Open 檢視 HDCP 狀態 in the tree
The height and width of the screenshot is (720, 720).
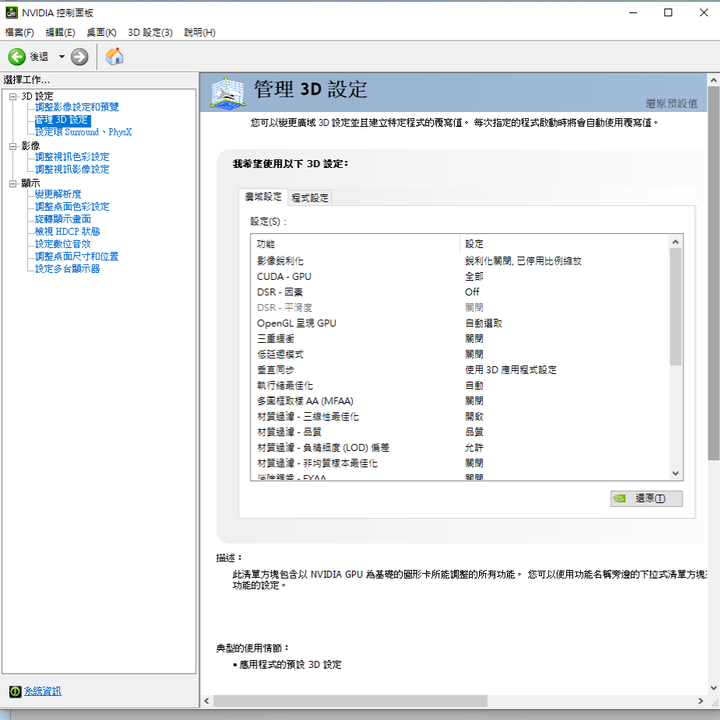(68, 231)
